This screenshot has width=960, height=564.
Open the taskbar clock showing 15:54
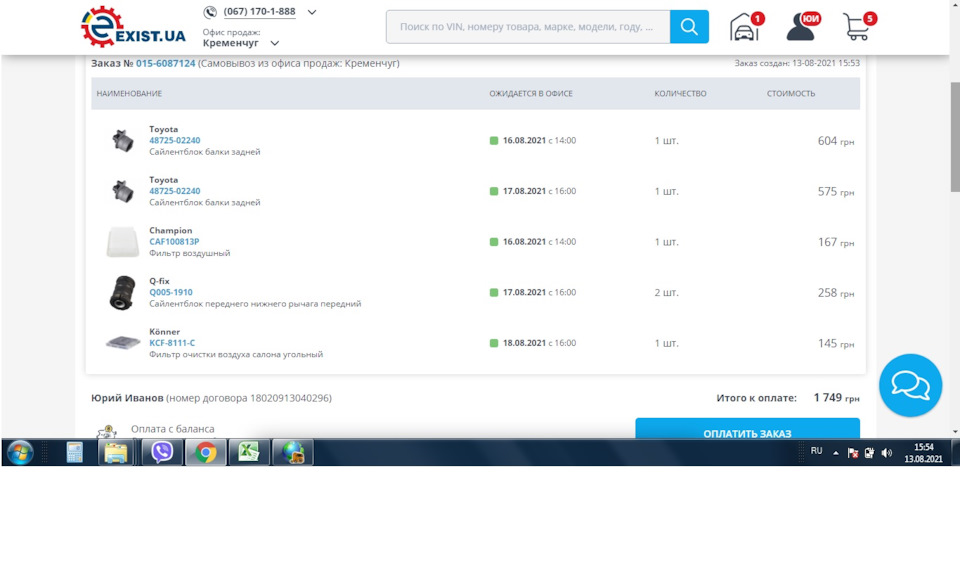tap(923, 453)
